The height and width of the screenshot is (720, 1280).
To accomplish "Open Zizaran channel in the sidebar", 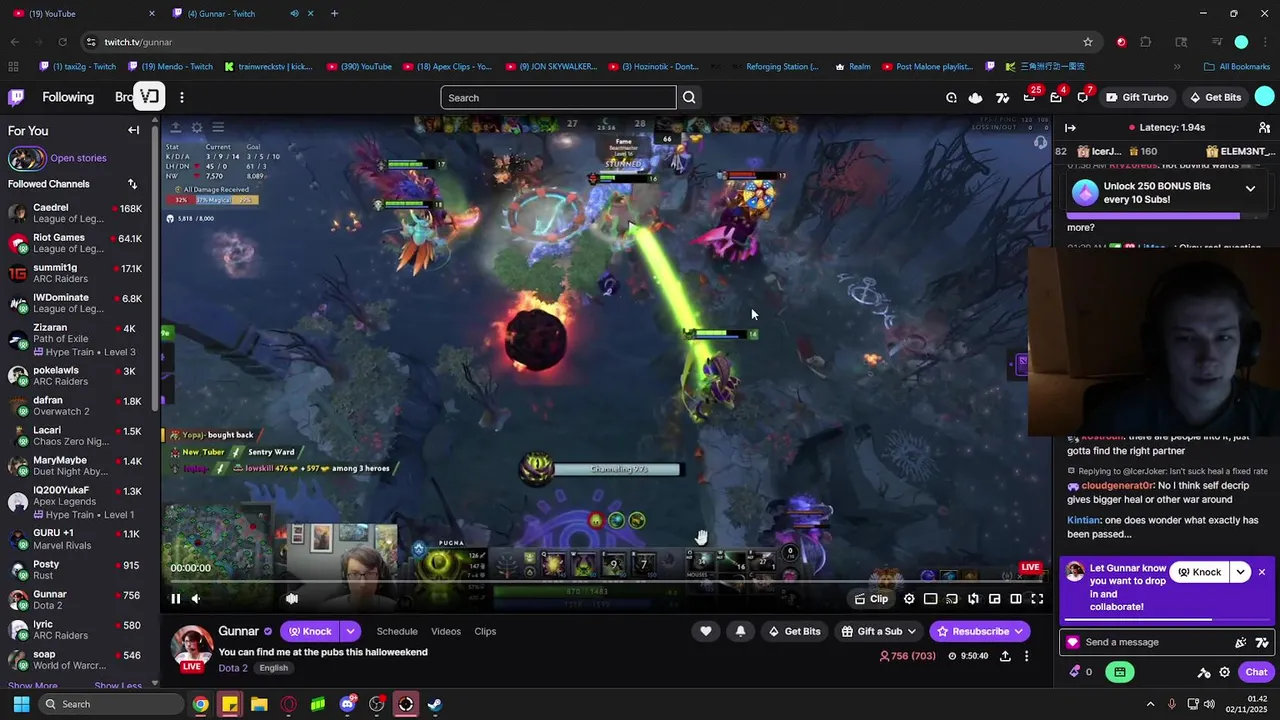I will (x=75, y=339).
